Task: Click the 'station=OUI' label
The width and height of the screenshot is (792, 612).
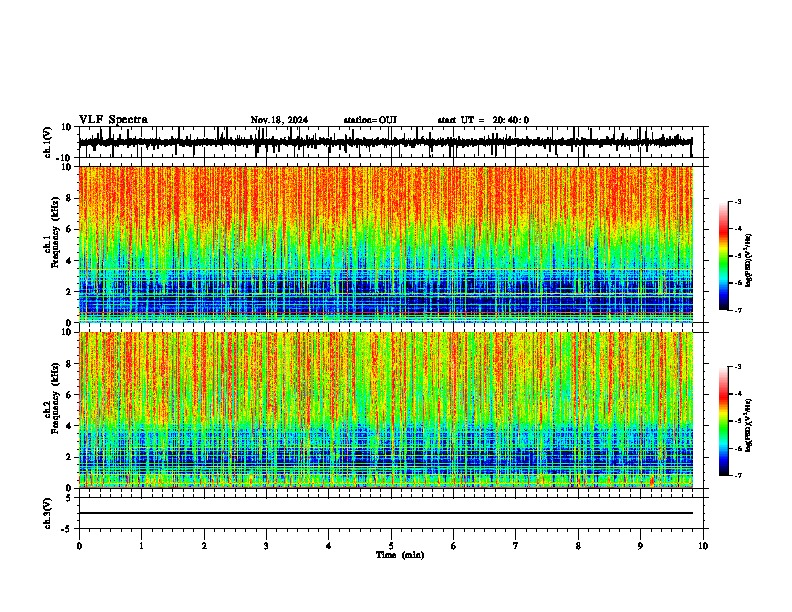Action: click(370, 120)
